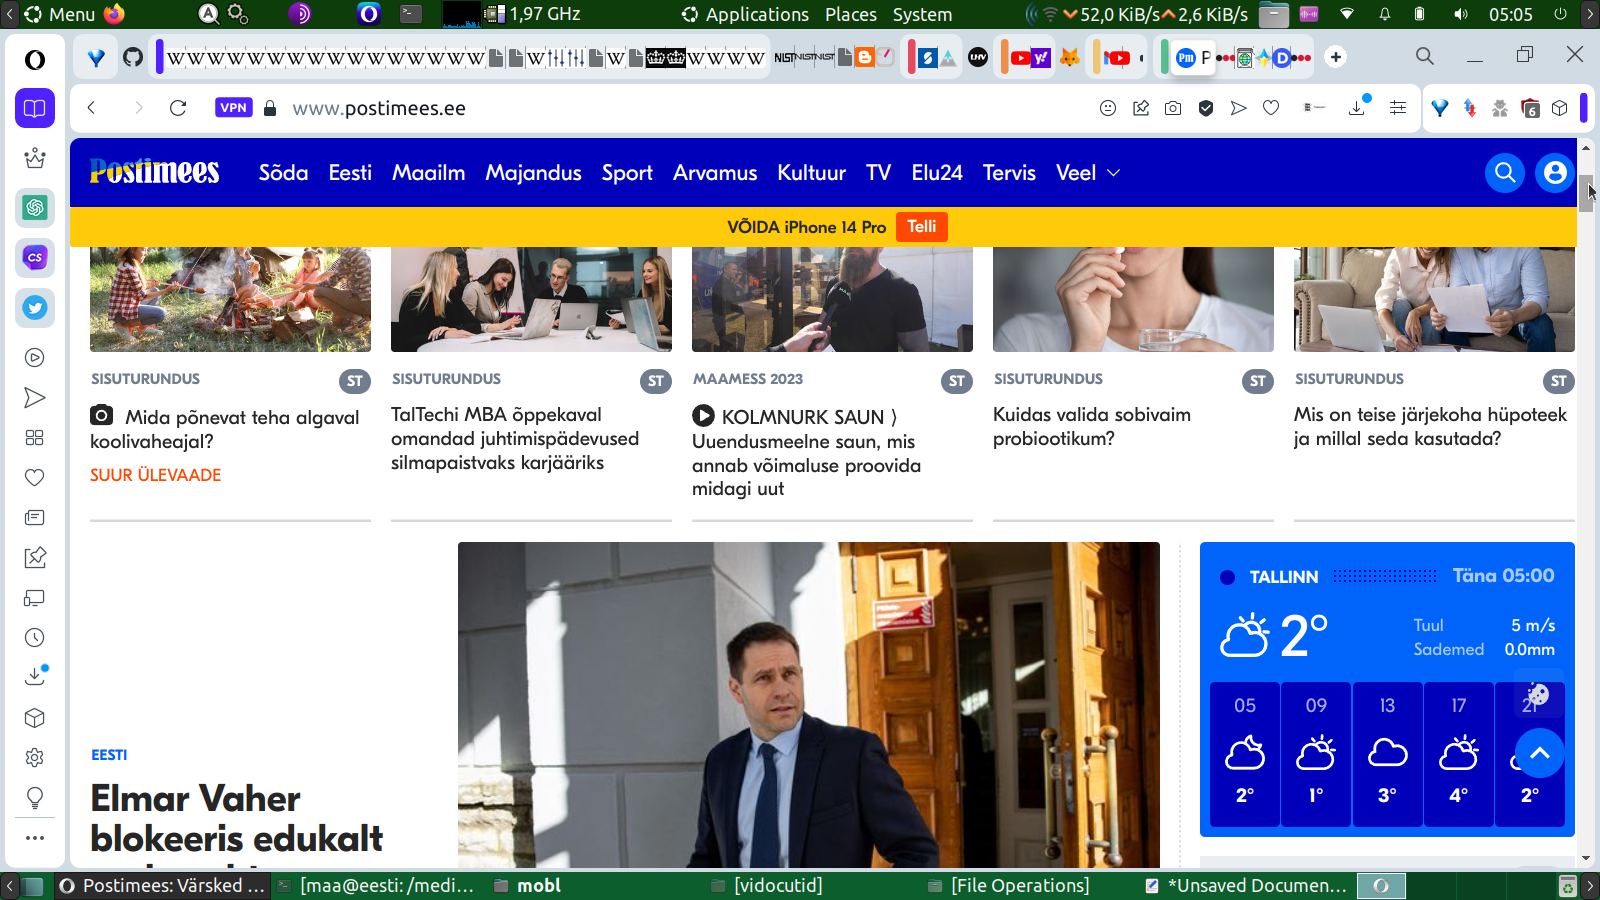Expand the sidebar three-dots more menu
This screenshot has height=900, width=1600.
click(35, 838)
